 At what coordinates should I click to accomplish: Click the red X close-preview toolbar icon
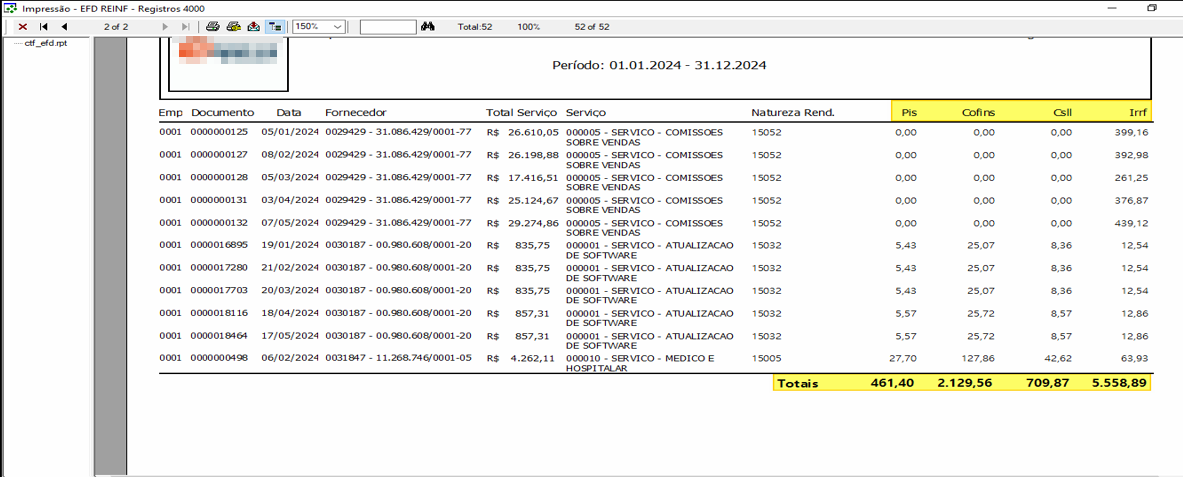[x=23, y=26]
